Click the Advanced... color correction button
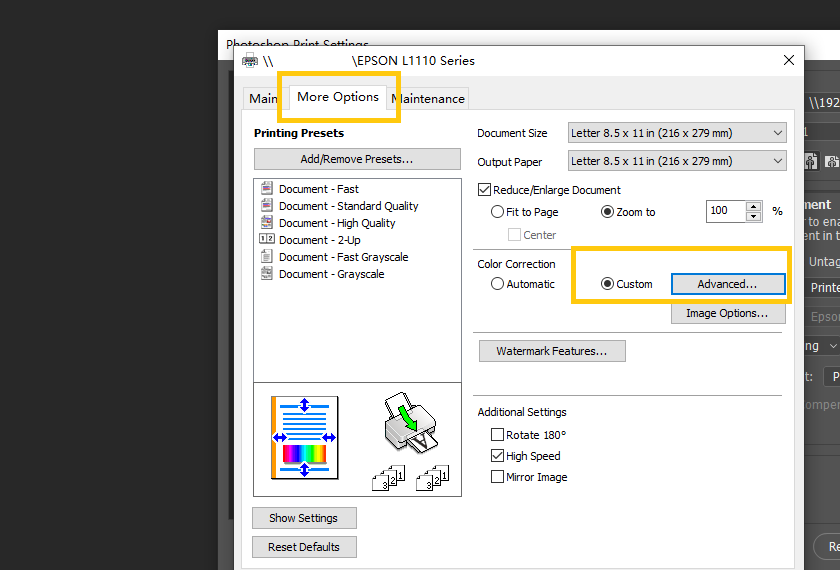The width and height of the screenshot is (840, 570). click(x=727, y=284)
